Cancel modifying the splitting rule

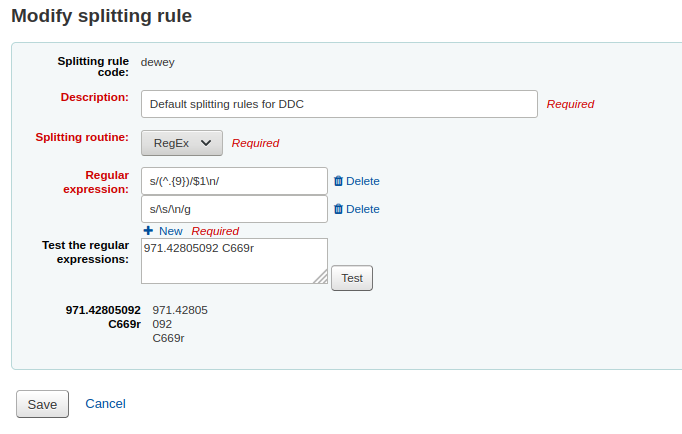pos(105,404)
